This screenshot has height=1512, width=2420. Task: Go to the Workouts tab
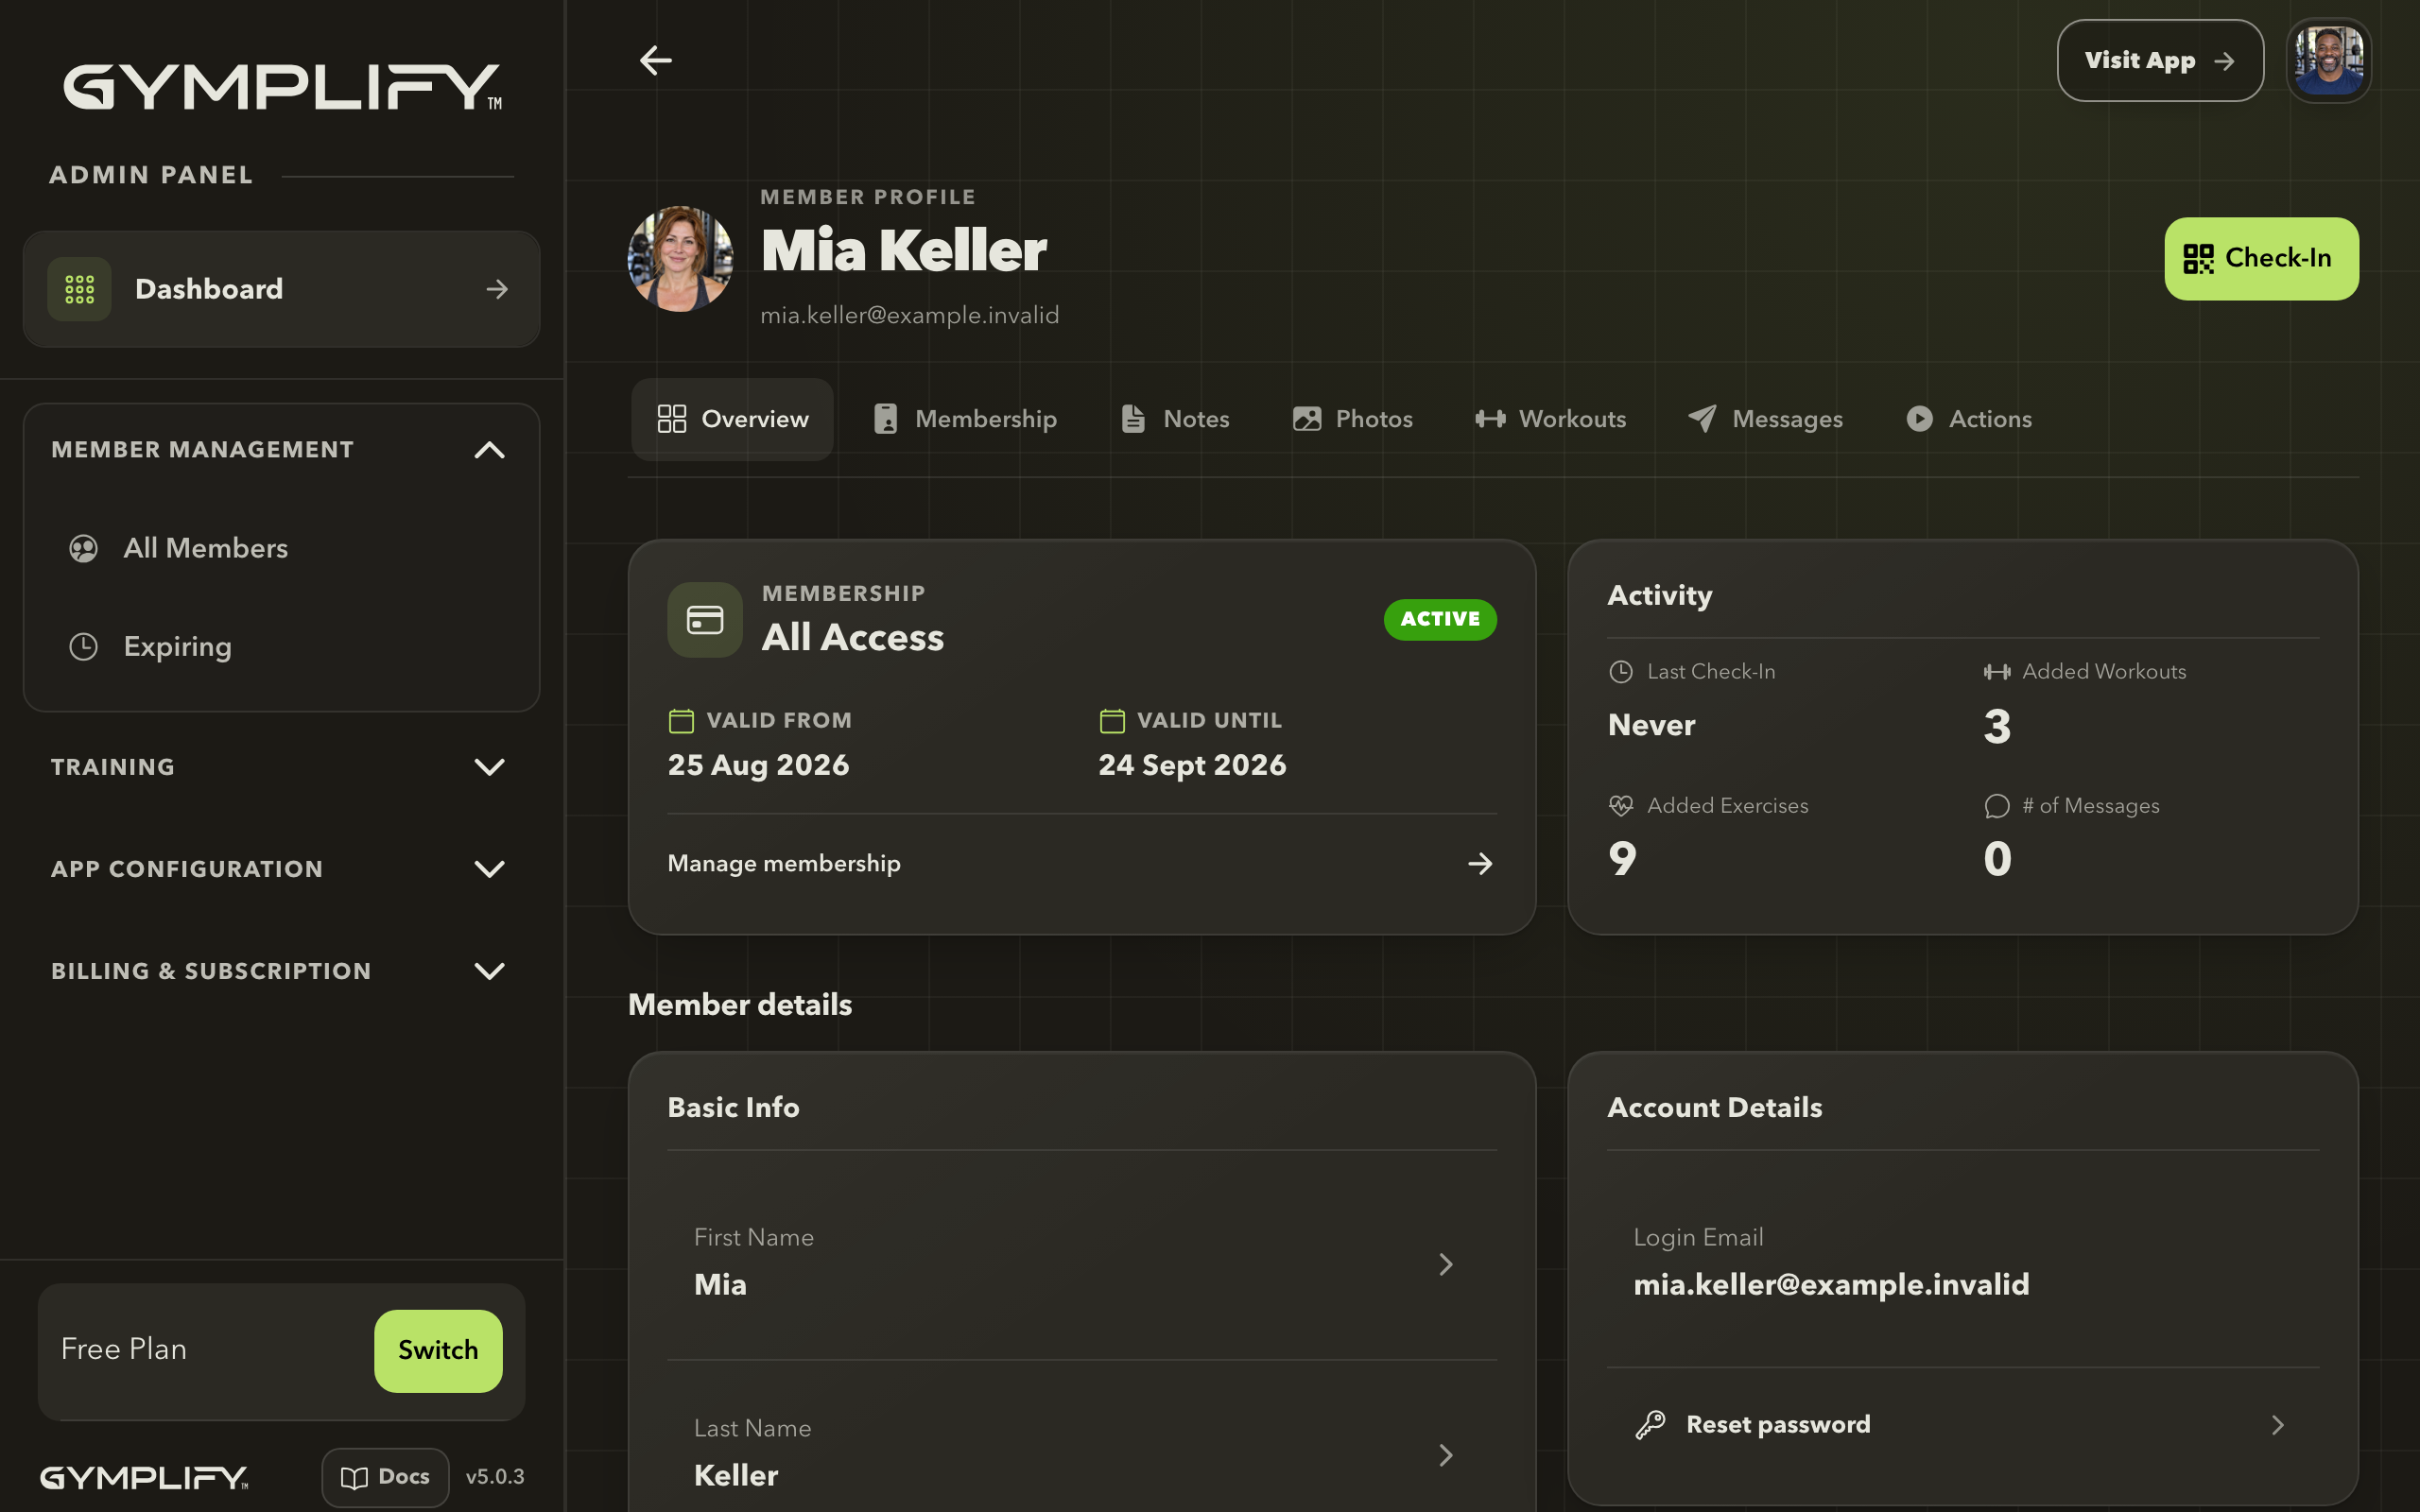click(1550, 419)
